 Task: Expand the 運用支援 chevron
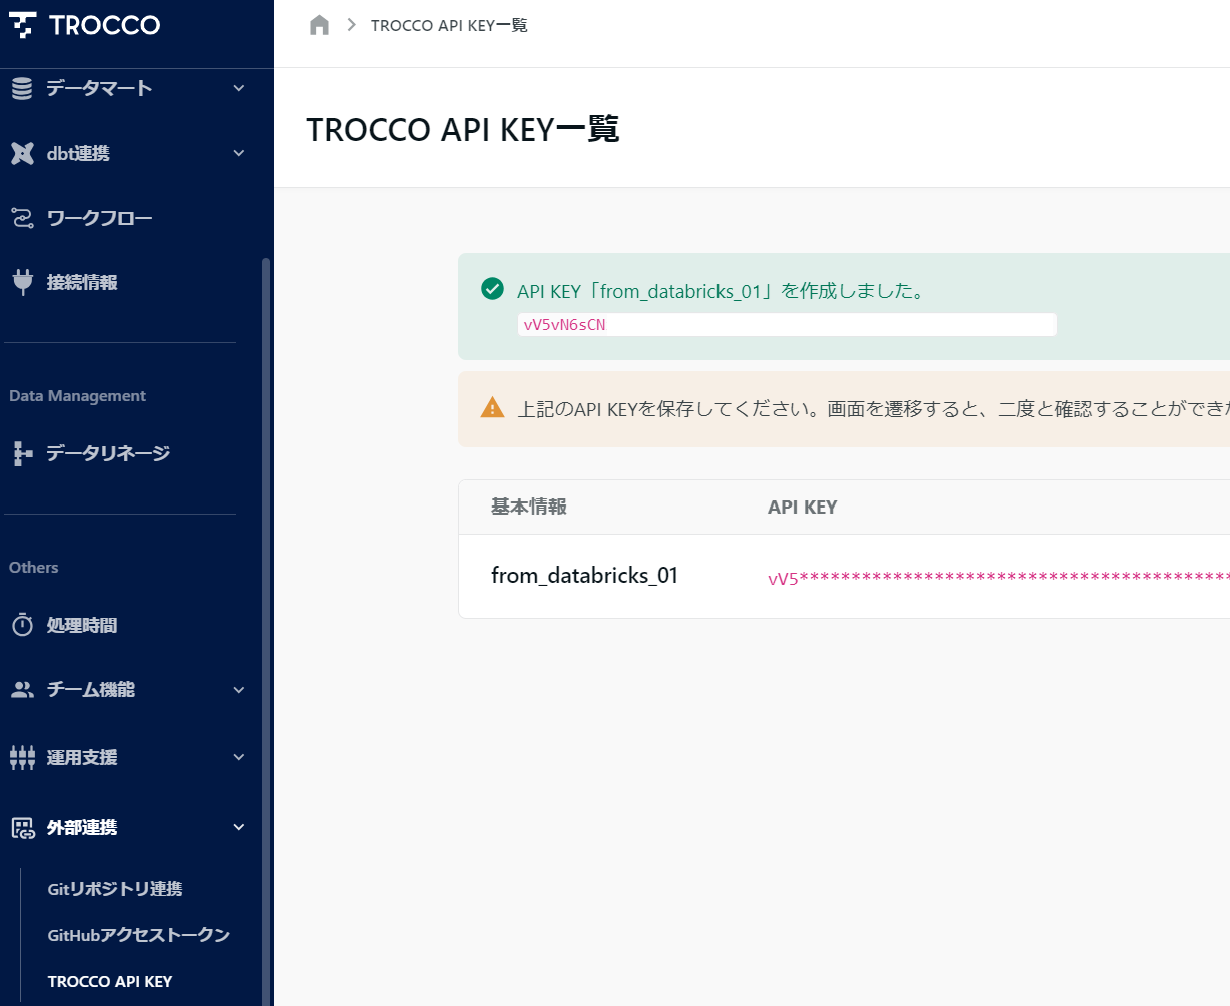point(239,757)
